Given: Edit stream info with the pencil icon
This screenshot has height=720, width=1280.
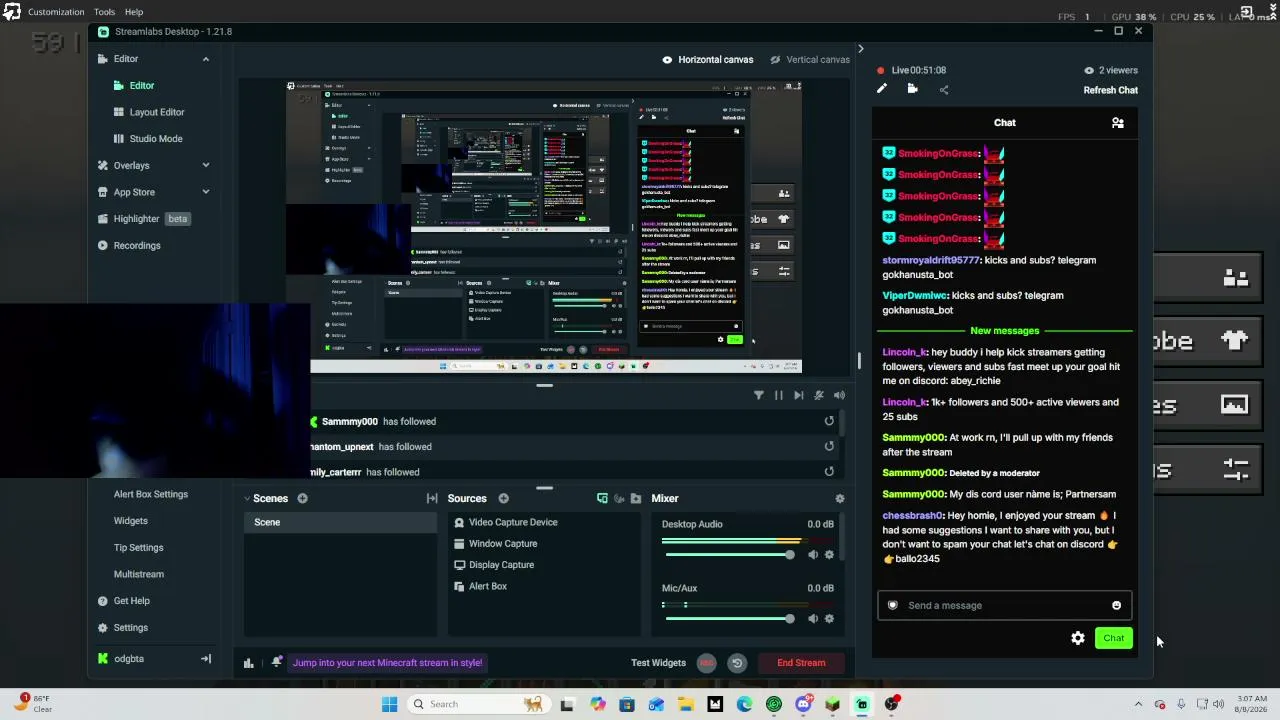Looking at the screenshot, I should 881,89.
